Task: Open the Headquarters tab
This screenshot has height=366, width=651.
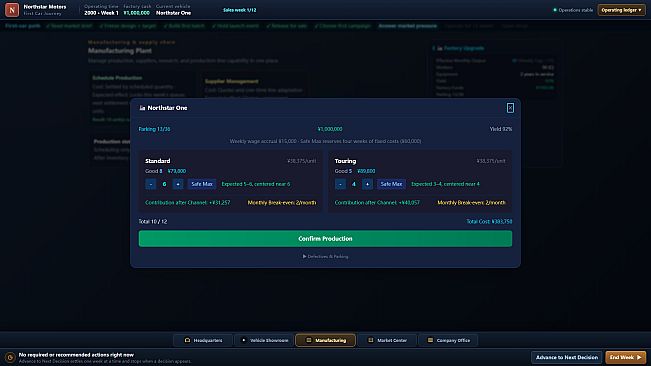Action: tap(203, 340)
